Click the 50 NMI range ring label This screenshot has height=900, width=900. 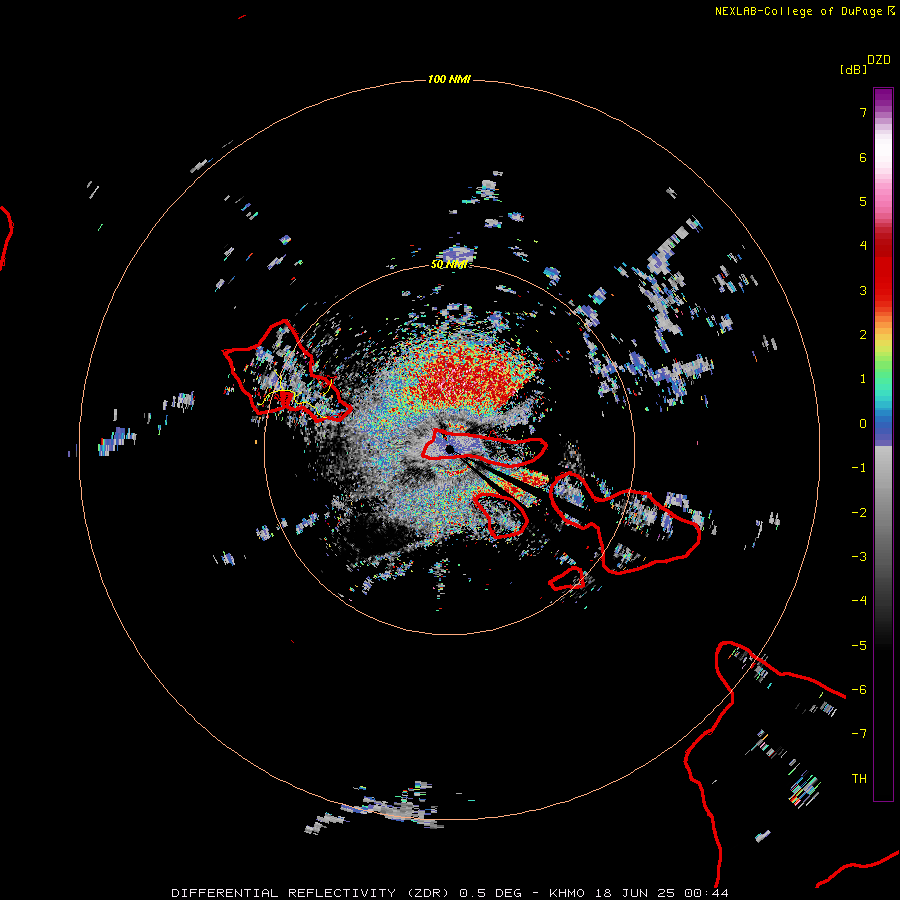[449, 264]
